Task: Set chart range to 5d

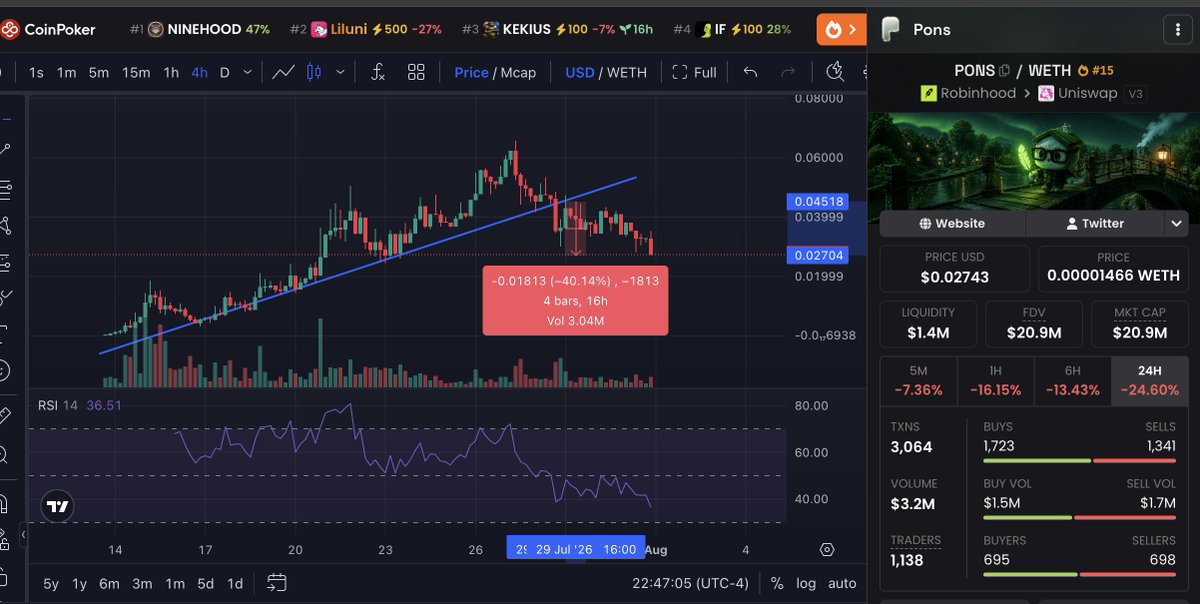Action: pyautogui.click(x=205, y=583)
